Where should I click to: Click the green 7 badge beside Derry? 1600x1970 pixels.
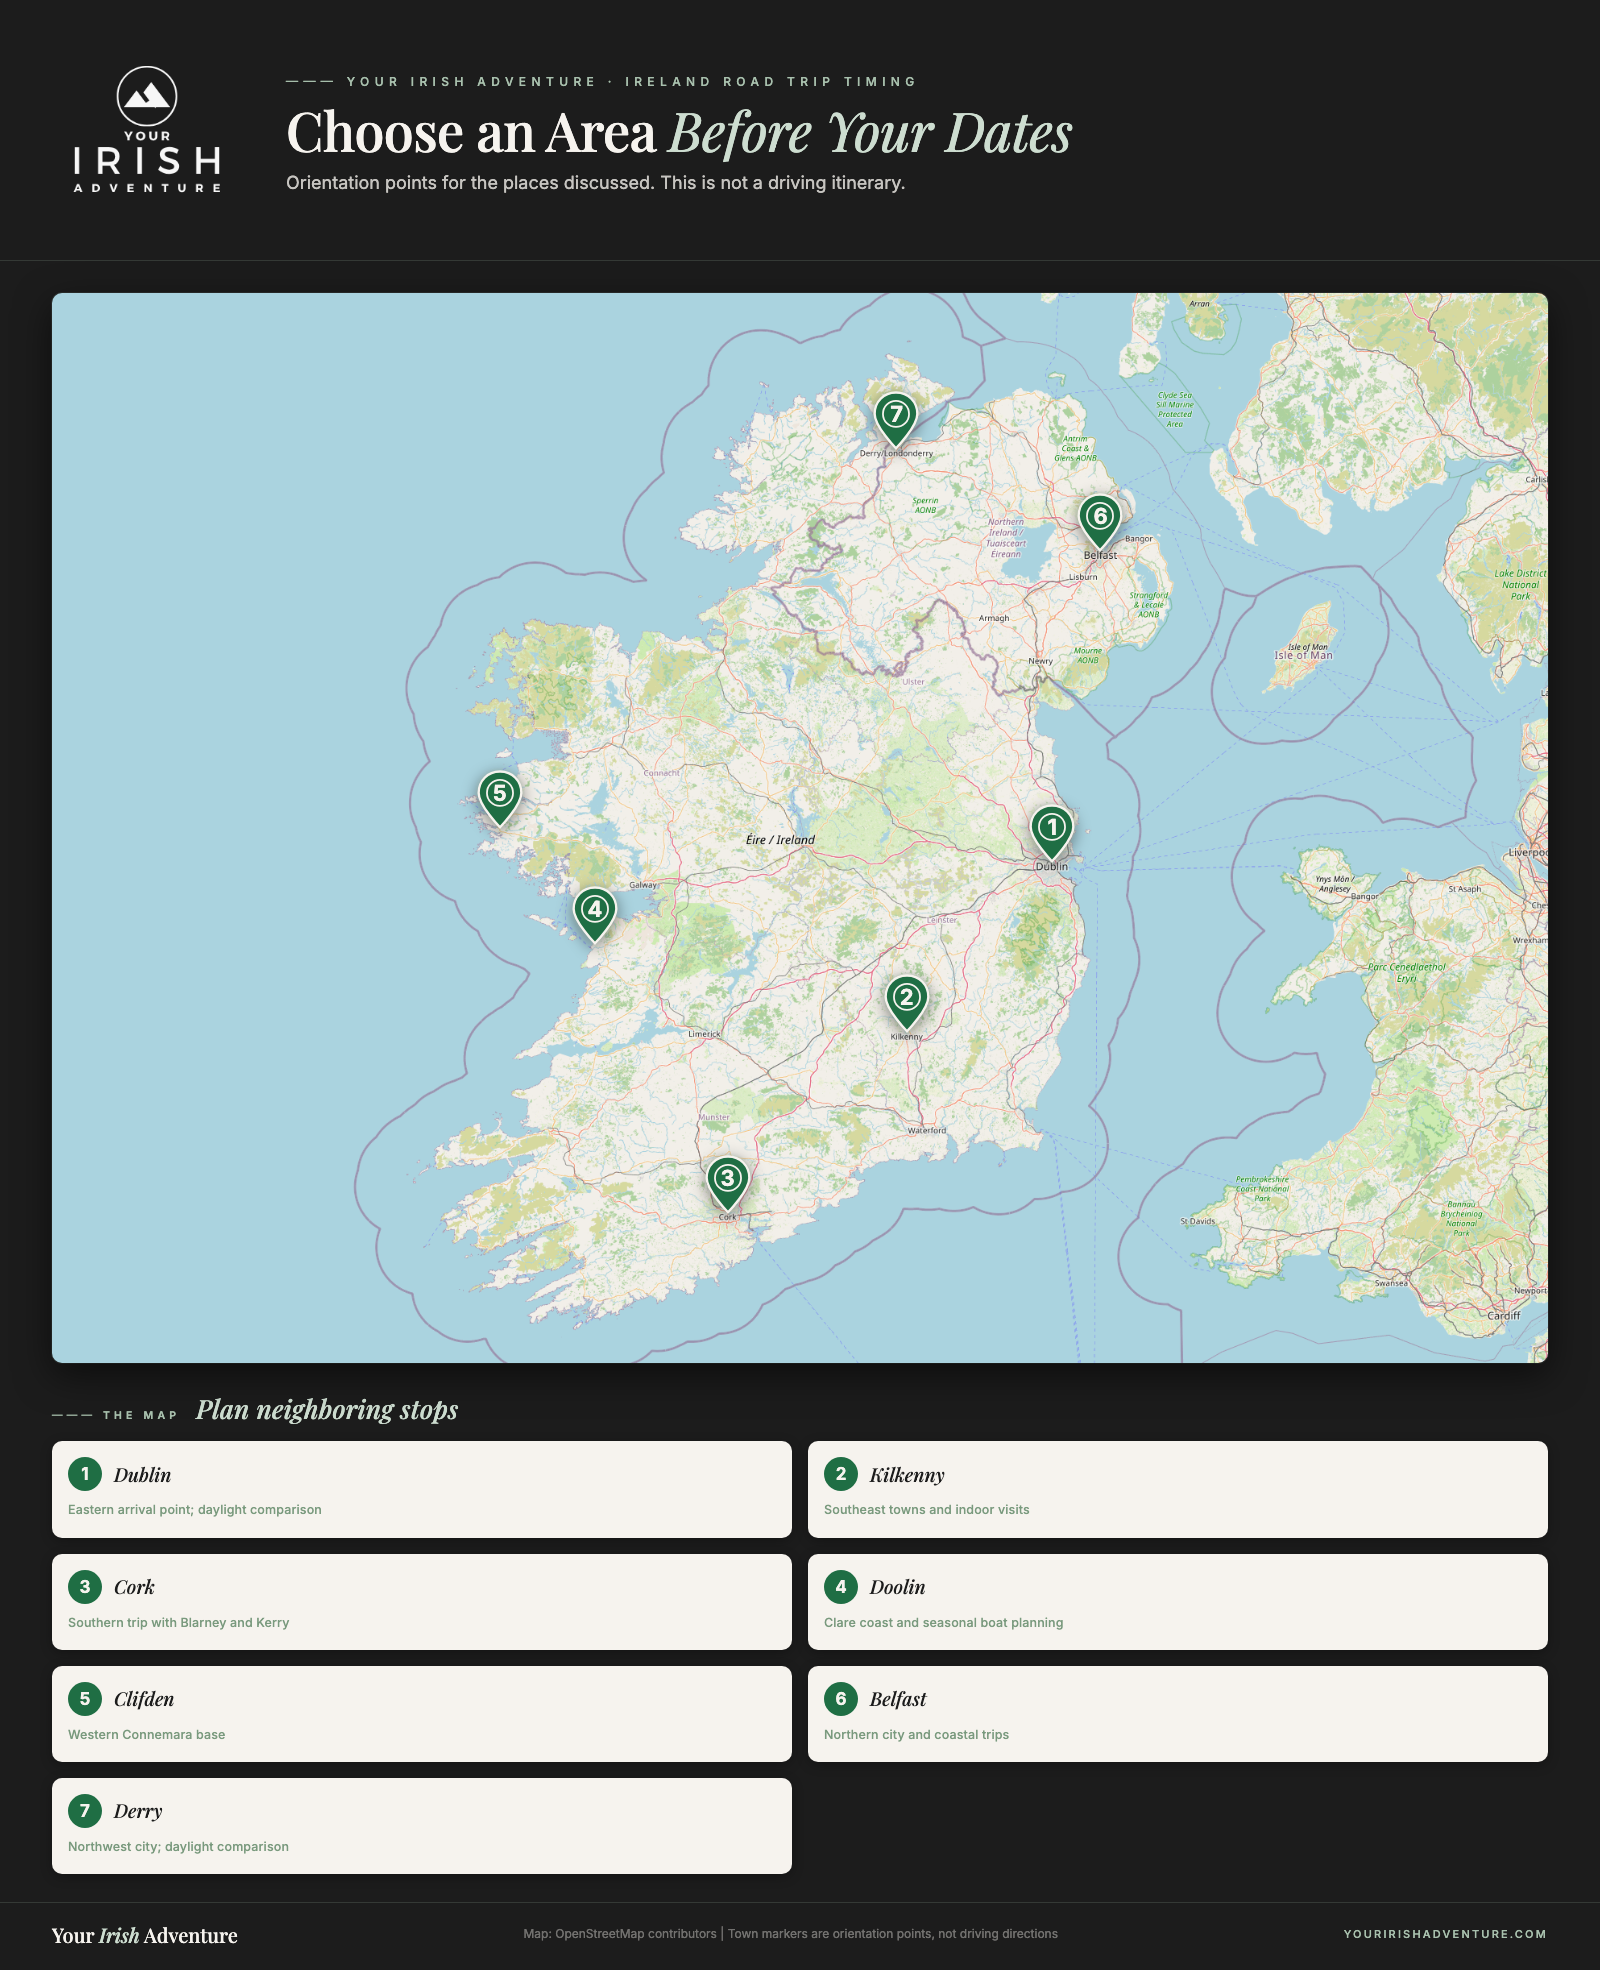coord(85,1810)
